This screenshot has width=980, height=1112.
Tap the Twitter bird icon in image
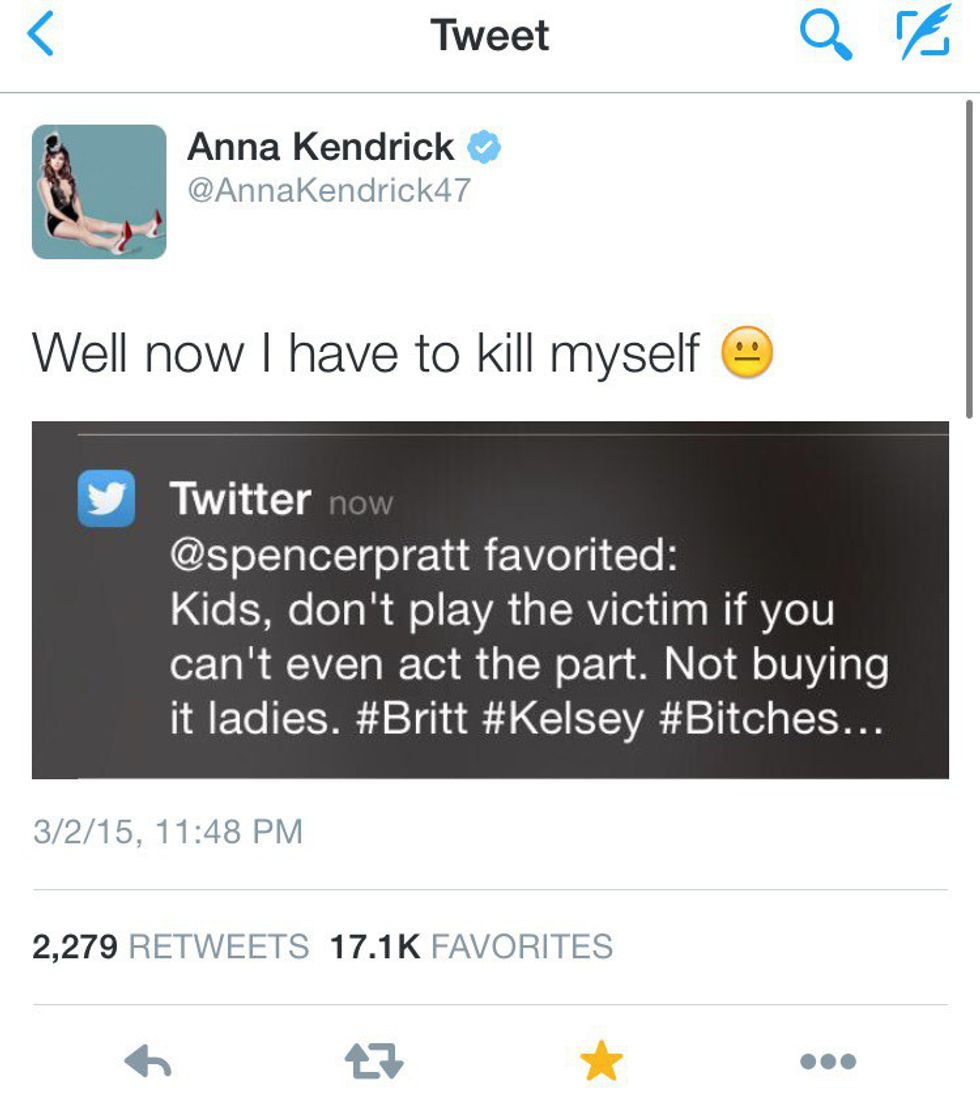pyautogui.click(x=106, y=498)
